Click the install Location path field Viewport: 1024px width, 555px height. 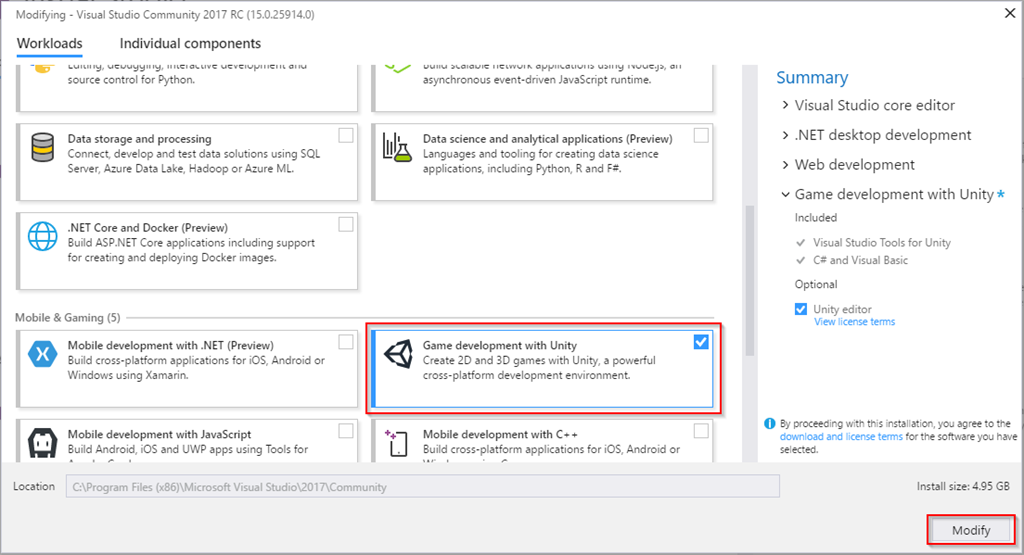pyautogui.click(x=422, y=487)
